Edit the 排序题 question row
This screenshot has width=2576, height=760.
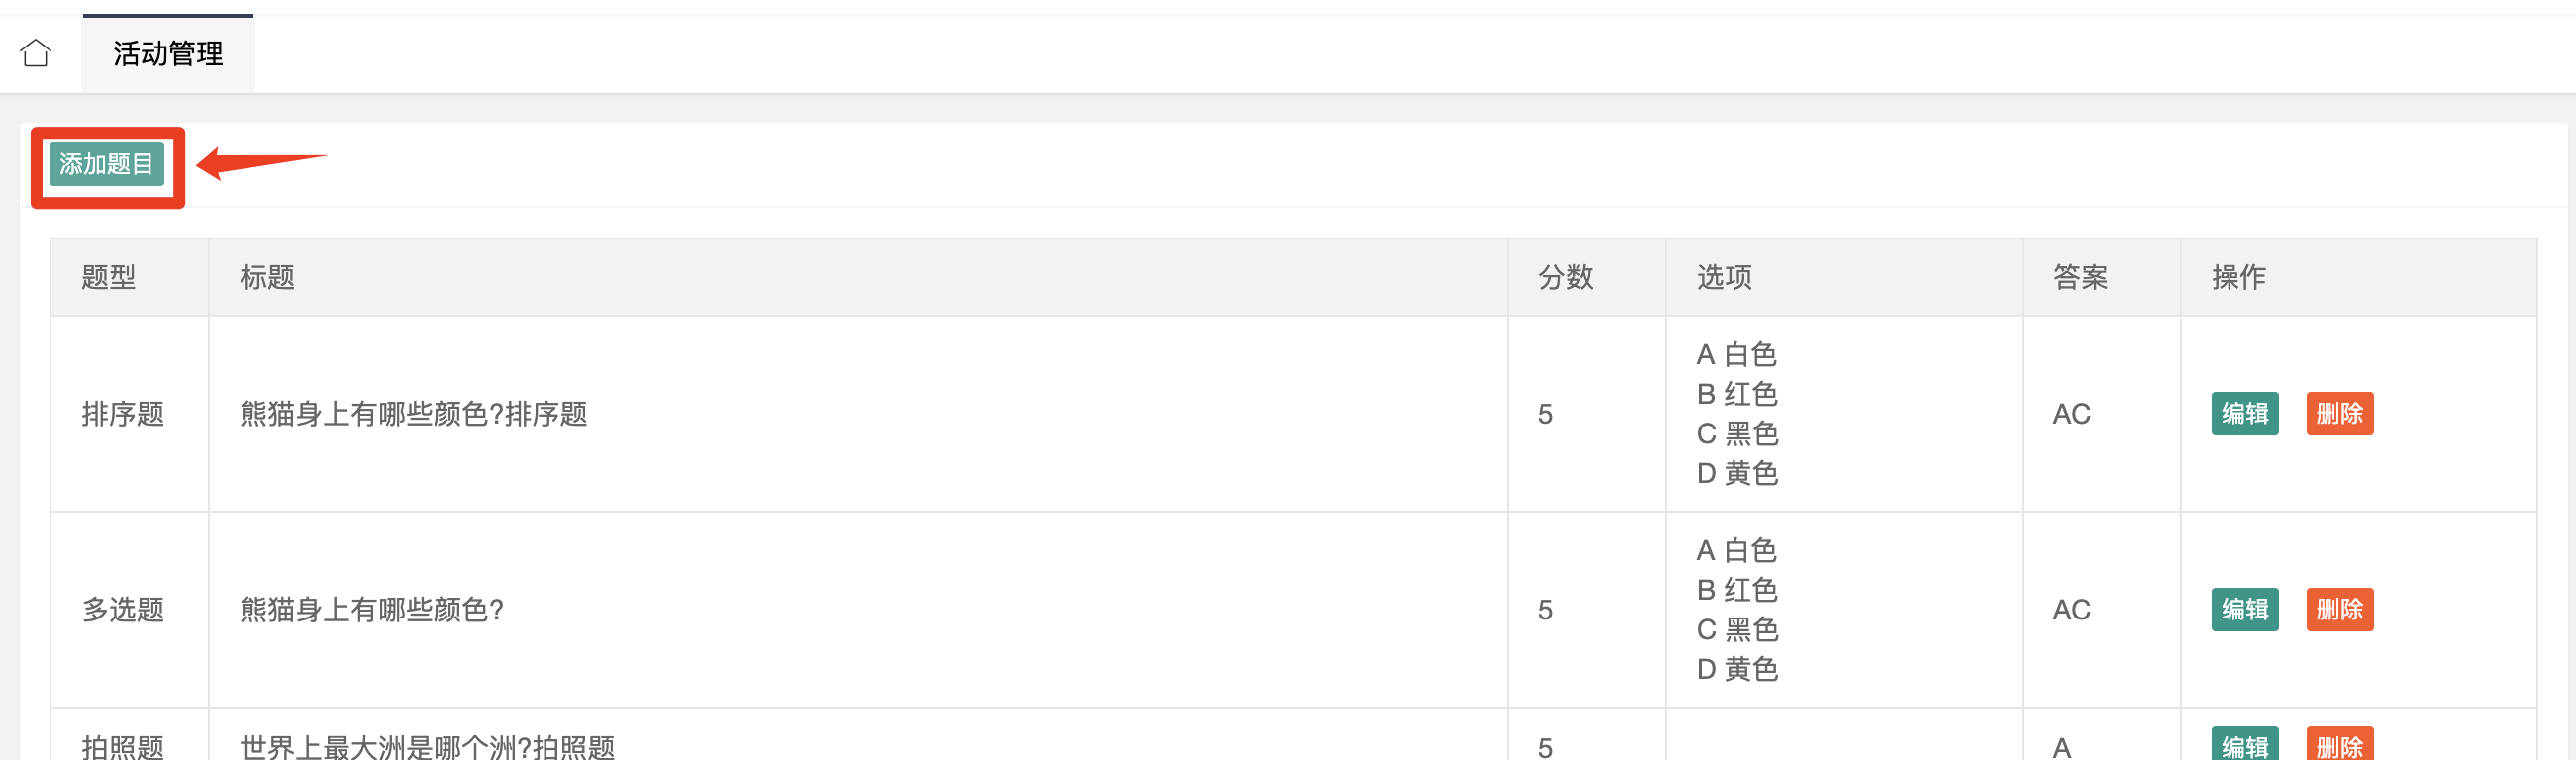click(x=2244, y=414)
